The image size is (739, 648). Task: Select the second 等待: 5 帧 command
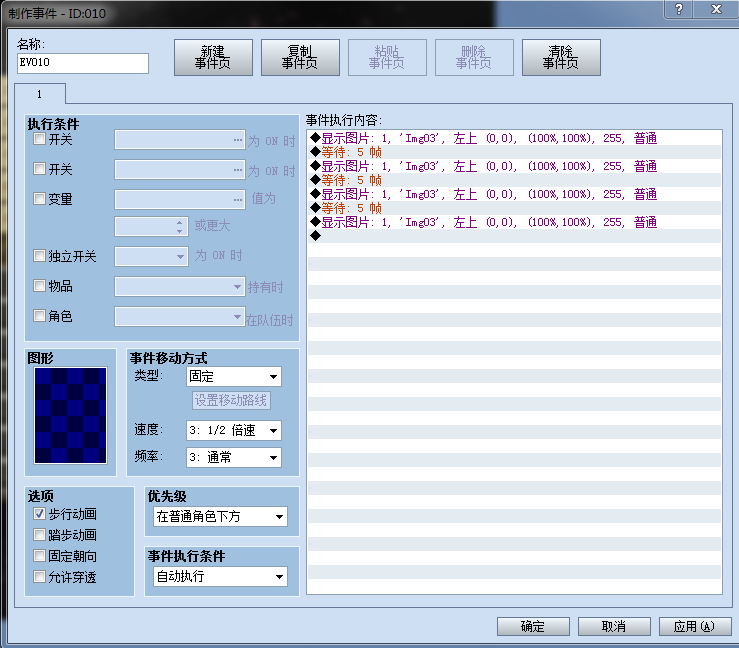point(515,180)
